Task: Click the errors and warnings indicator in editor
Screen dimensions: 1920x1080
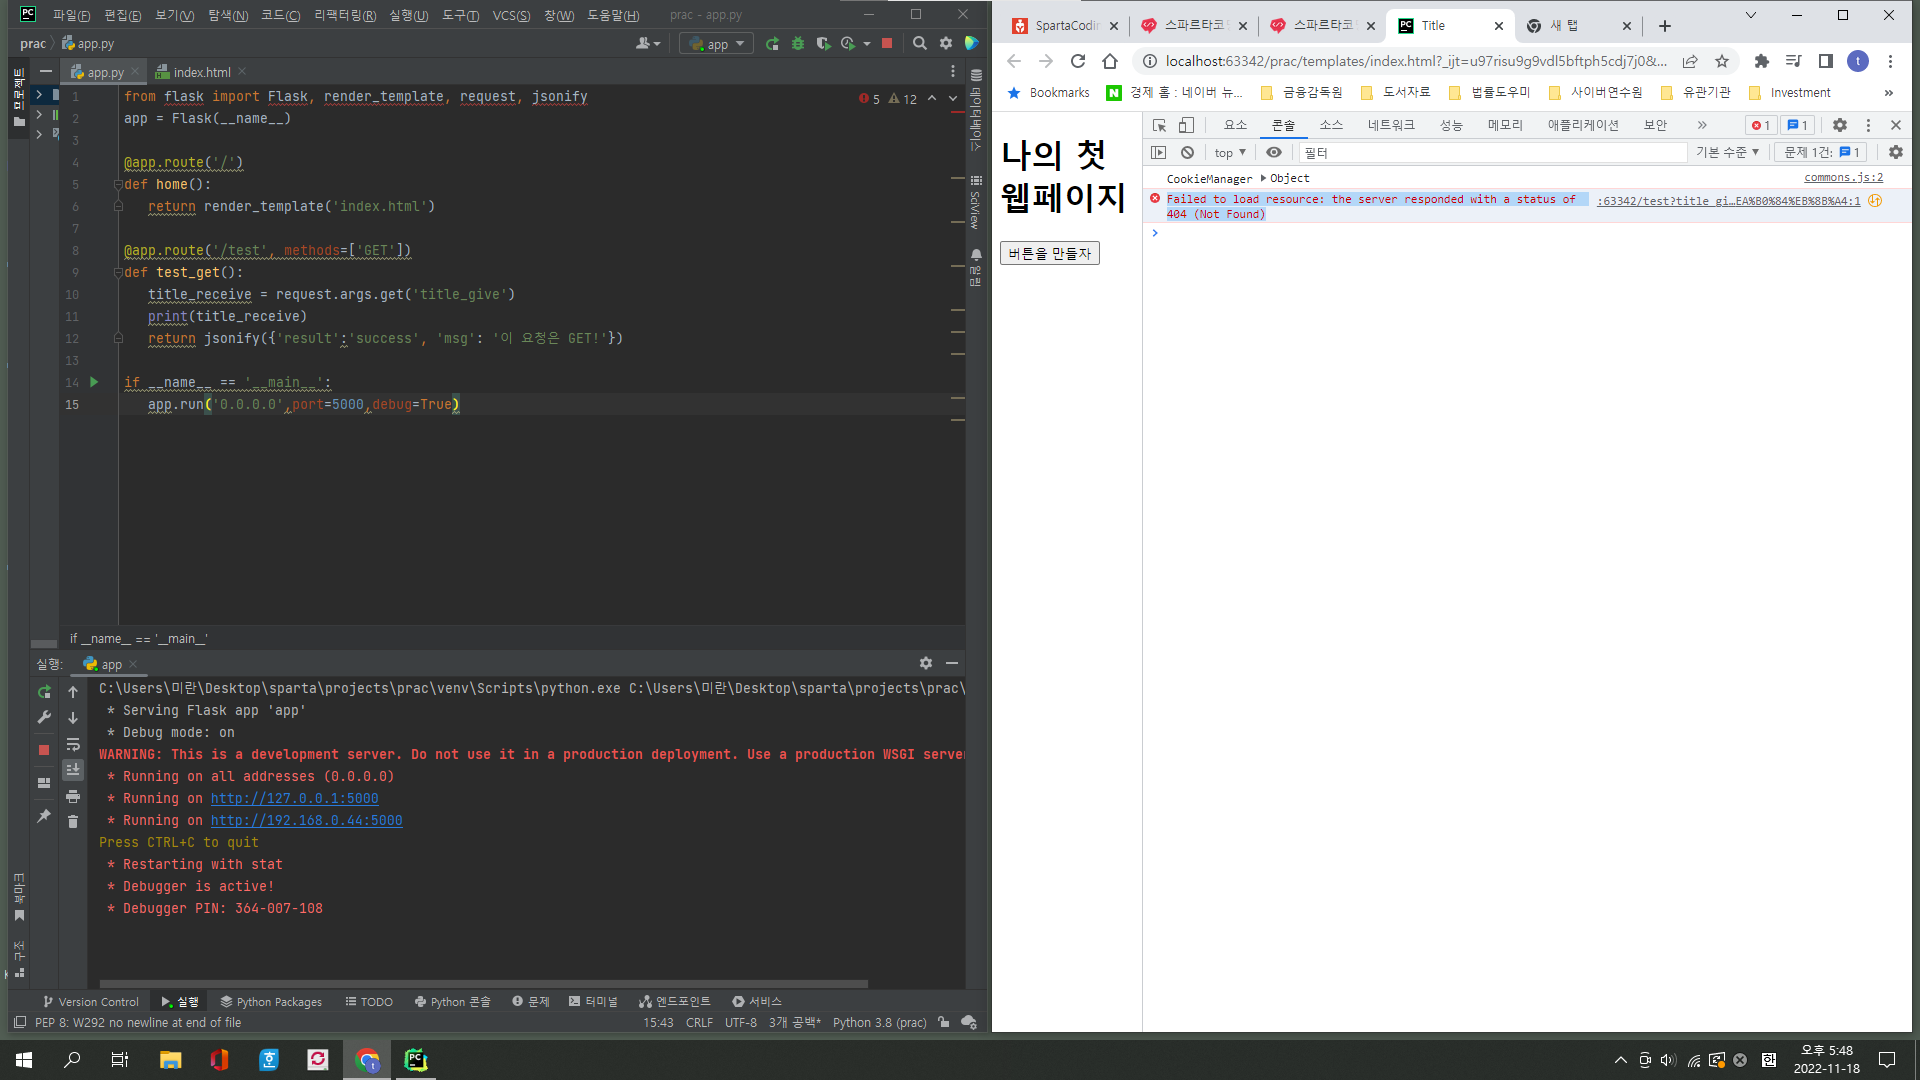Action: coord(887,98)
